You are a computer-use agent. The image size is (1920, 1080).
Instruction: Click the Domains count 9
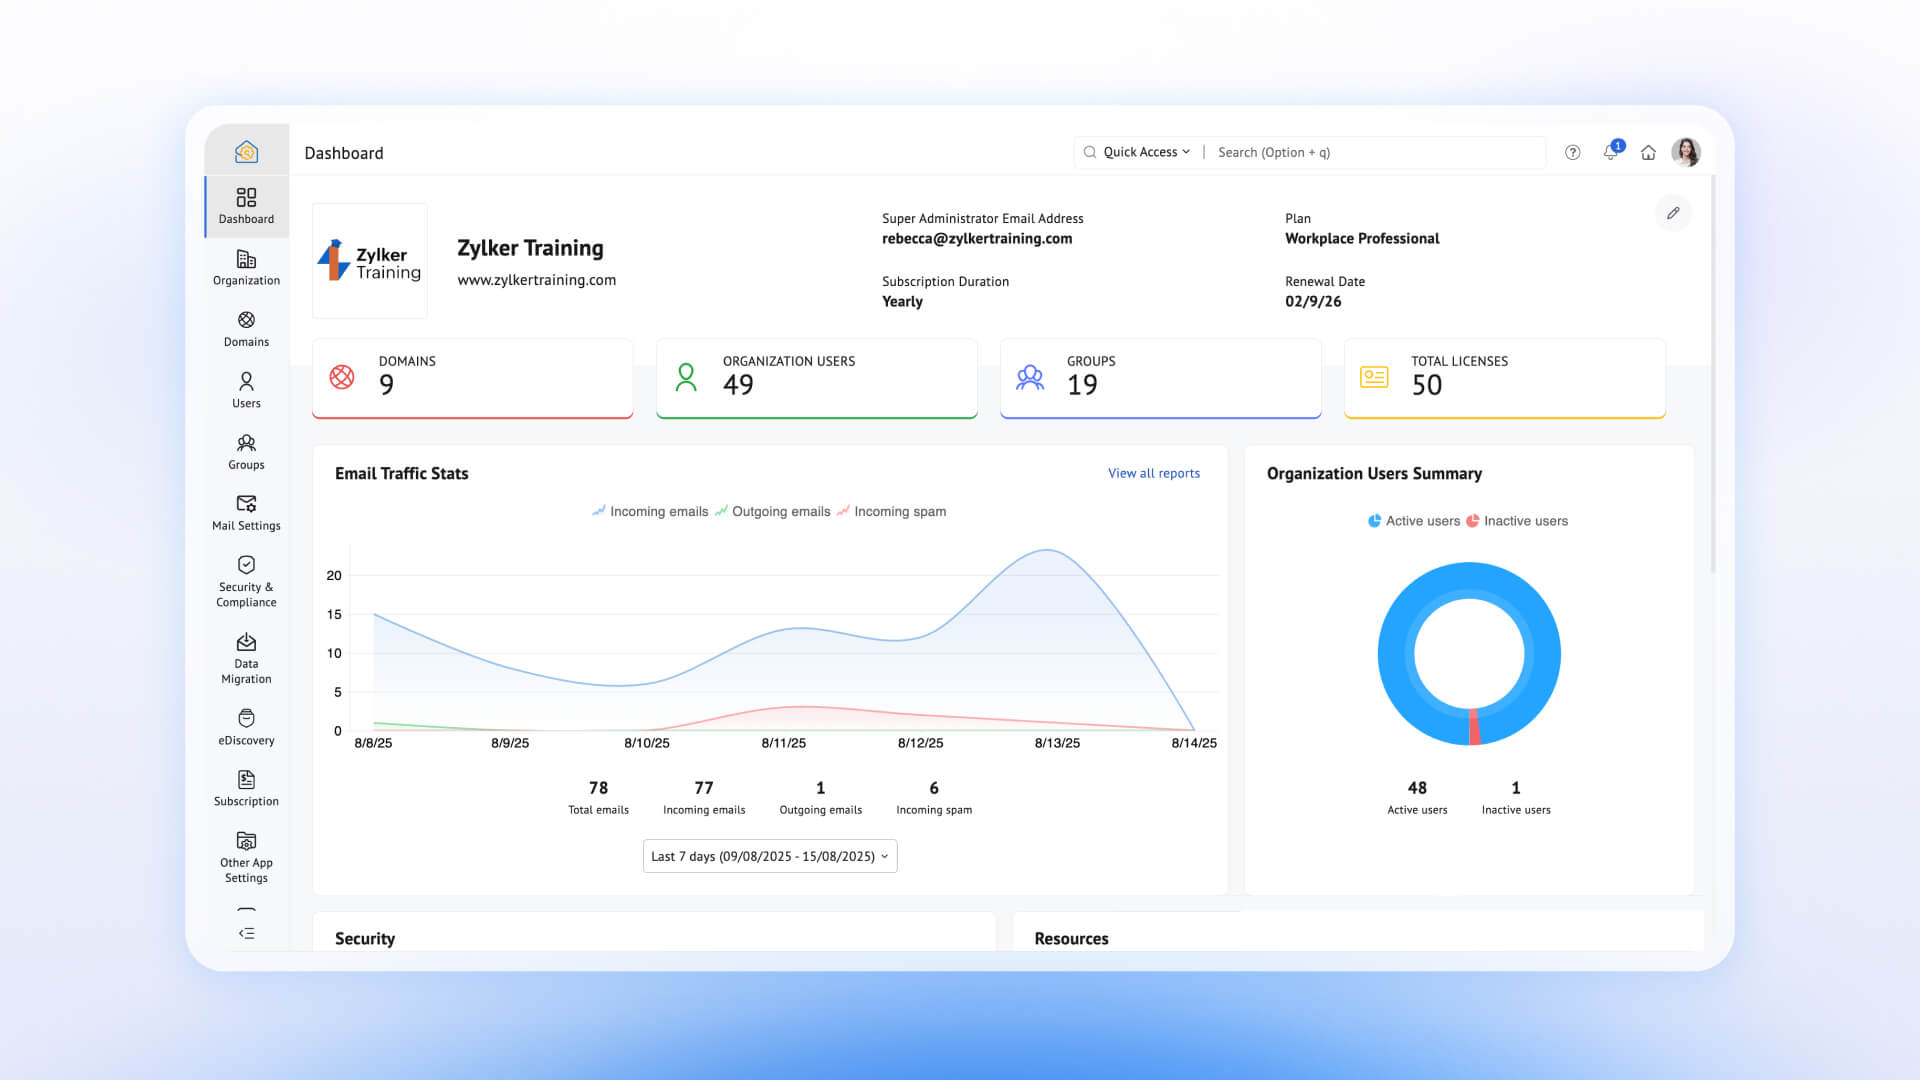(386, 385)
